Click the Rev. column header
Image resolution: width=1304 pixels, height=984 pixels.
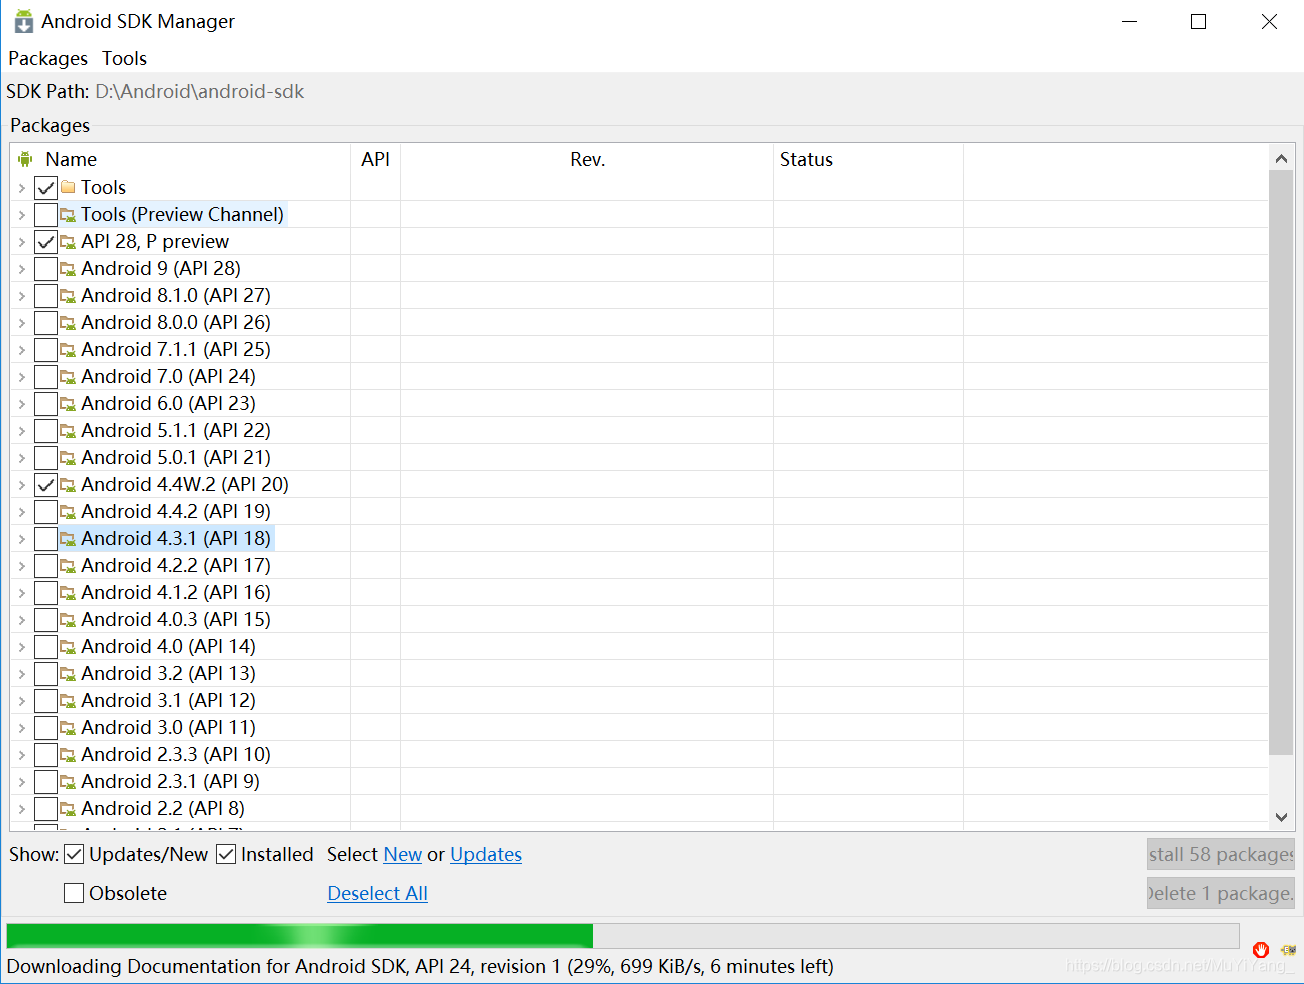[587, 159]
